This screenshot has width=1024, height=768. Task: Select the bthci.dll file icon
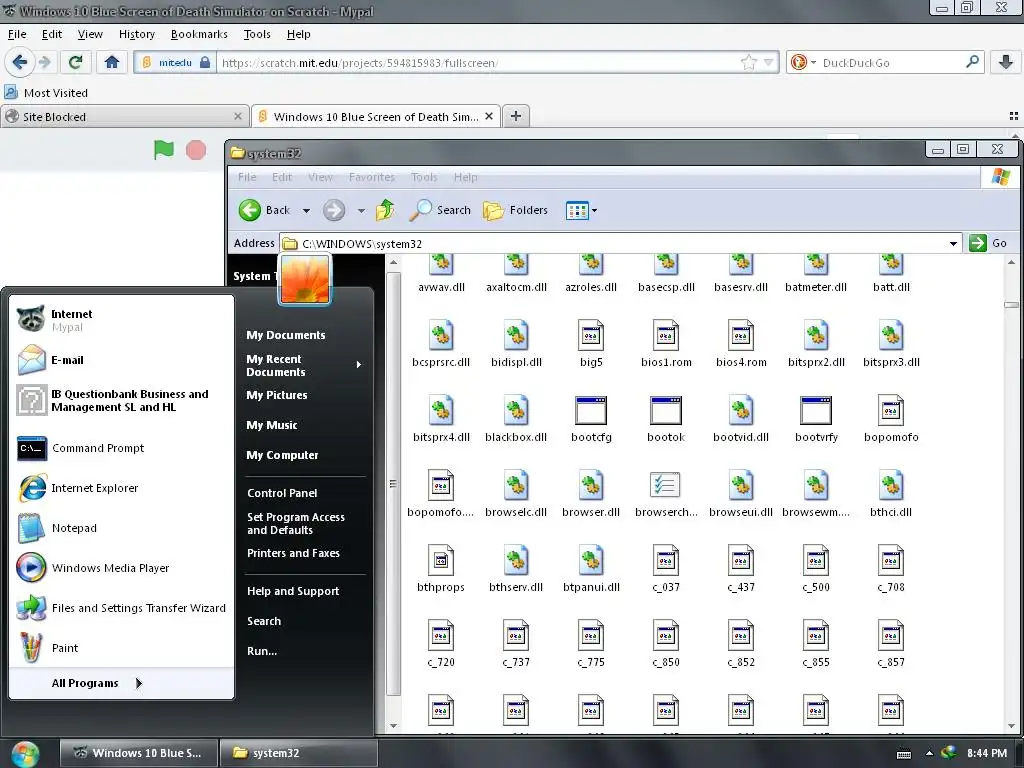click(891, 486)
